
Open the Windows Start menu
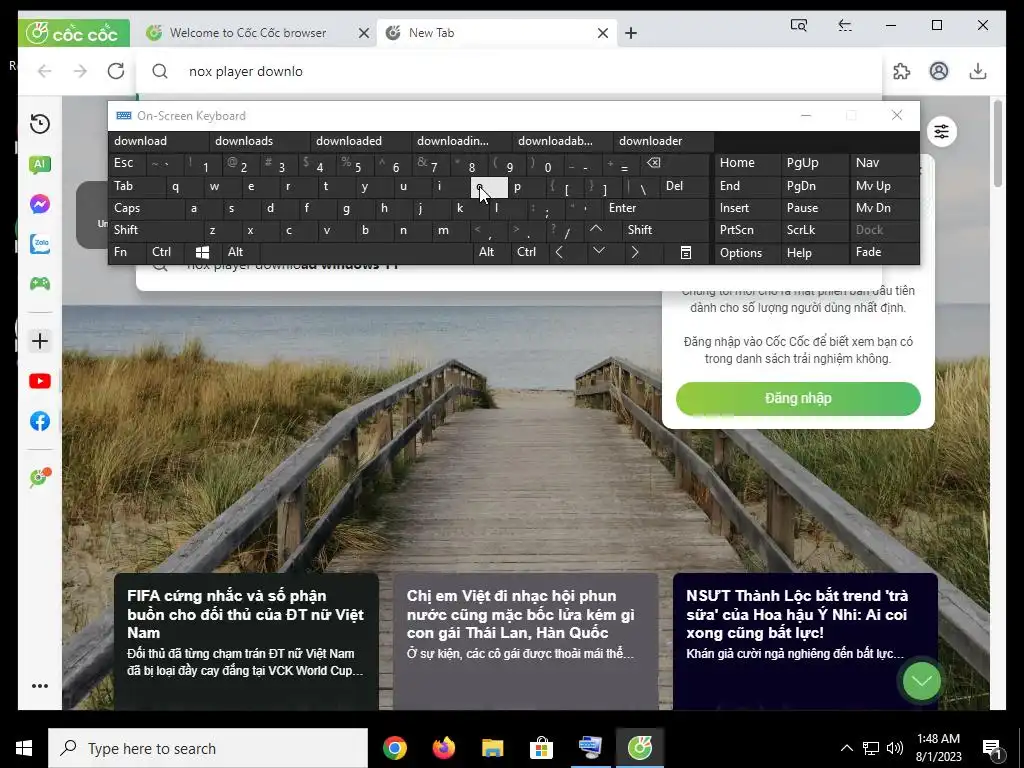tap(24, 748)
